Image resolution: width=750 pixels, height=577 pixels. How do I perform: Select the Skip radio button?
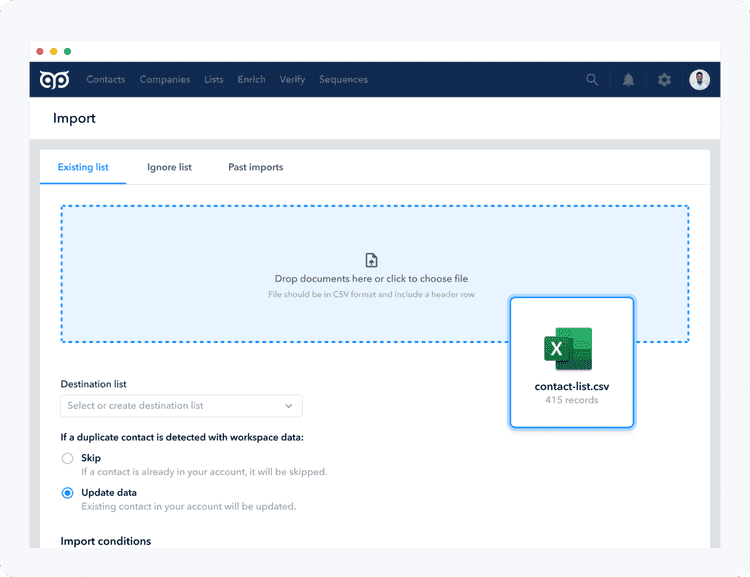pos(67,458)
